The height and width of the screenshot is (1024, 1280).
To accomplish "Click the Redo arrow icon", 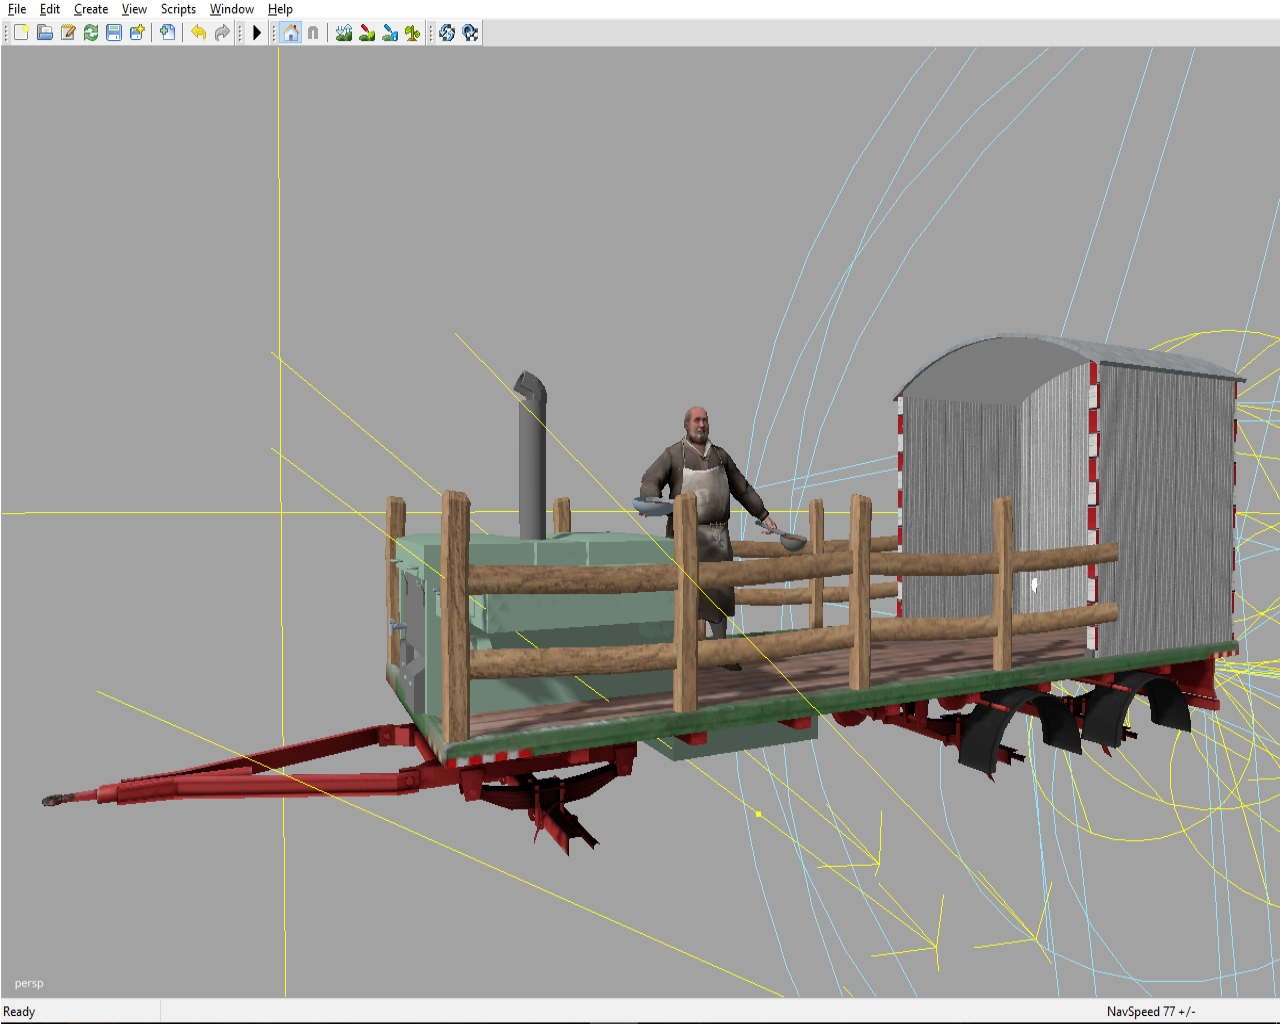I will coord(222,33).
